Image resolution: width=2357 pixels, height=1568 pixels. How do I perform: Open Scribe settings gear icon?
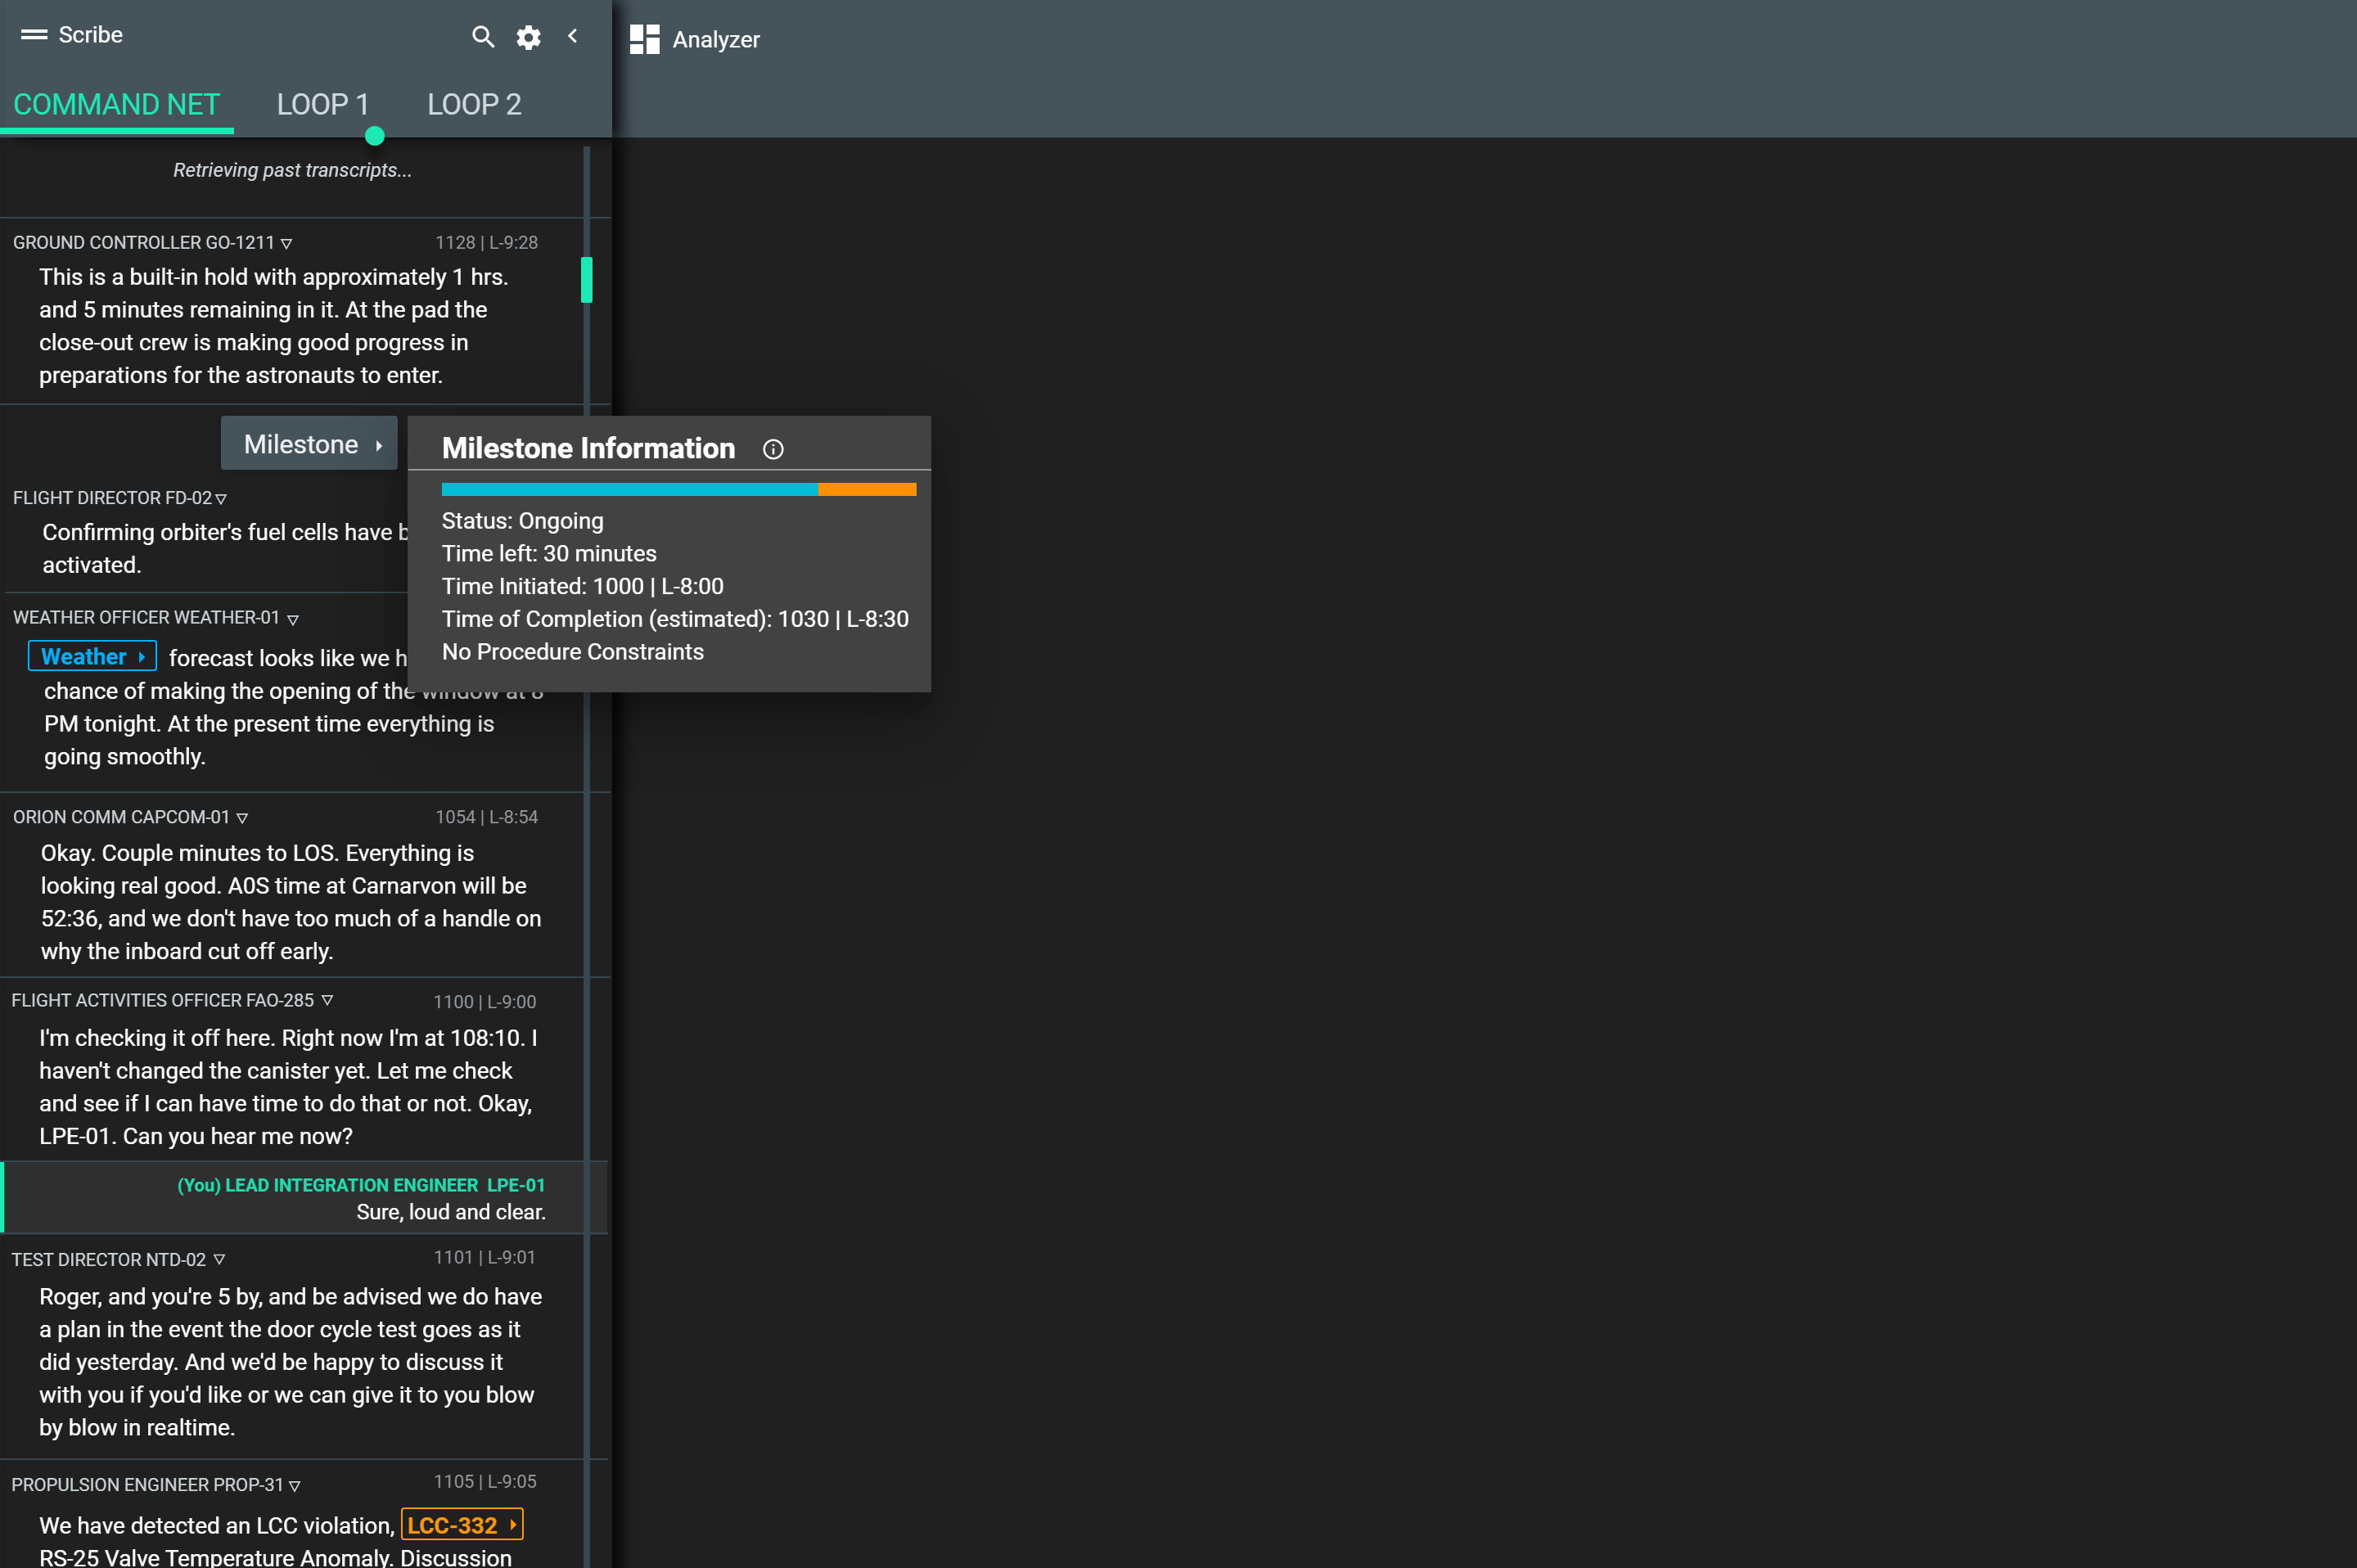click(x=529, y=35)
